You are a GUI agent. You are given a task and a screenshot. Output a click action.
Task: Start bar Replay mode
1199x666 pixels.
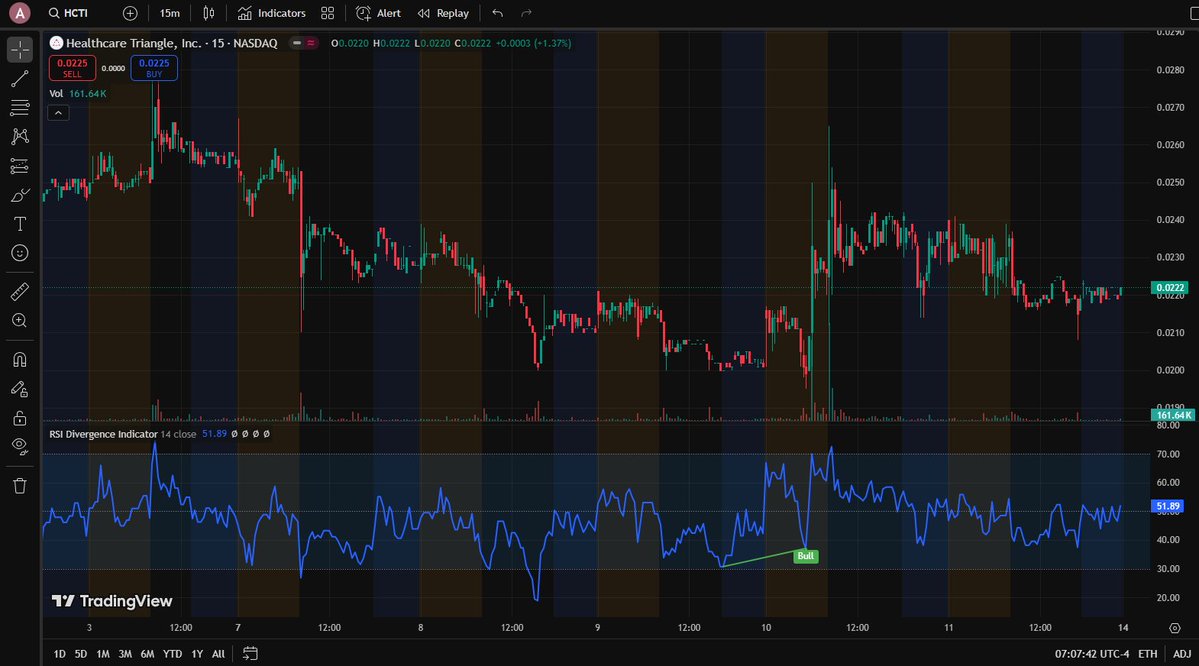point(444,13)
